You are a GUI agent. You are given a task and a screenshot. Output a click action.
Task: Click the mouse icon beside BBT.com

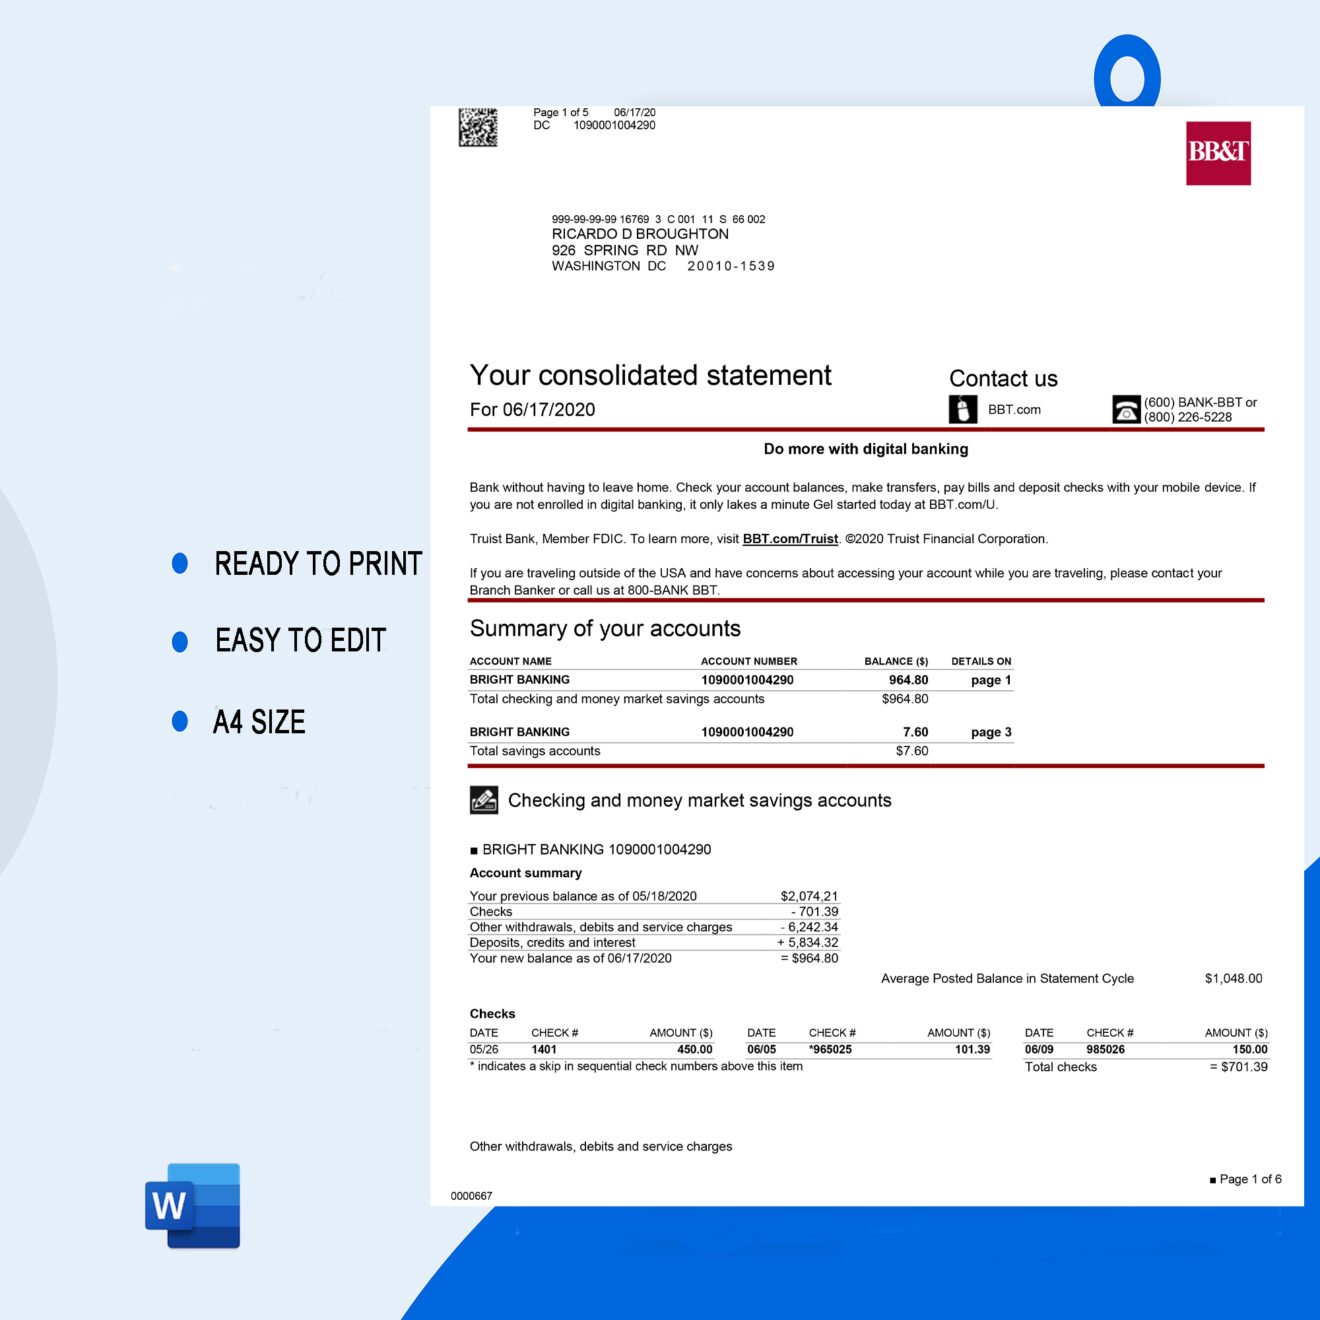(962, 409)
